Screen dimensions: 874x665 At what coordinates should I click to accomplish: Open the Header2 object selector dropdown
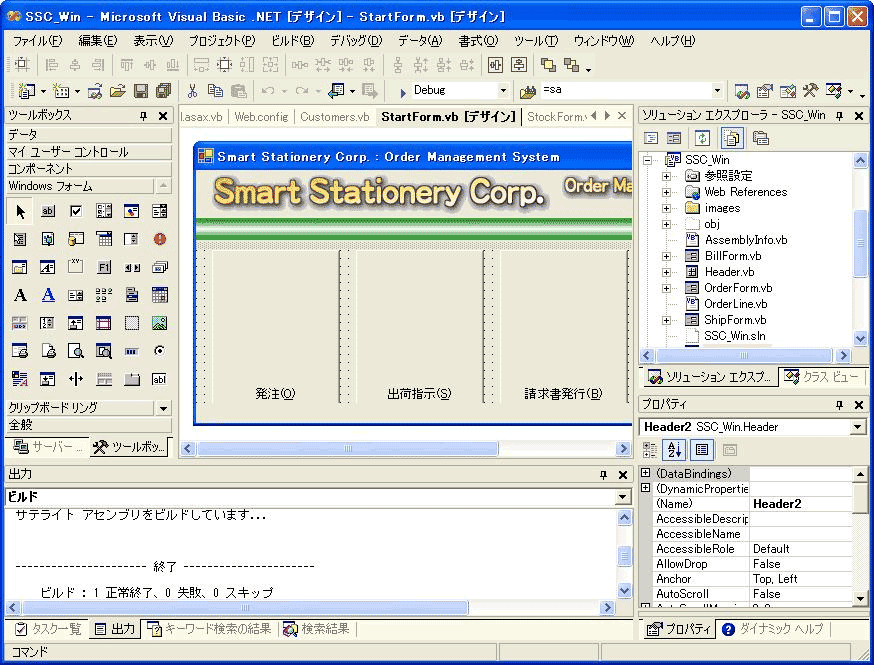pyautogui.click(x=857, y=427)
